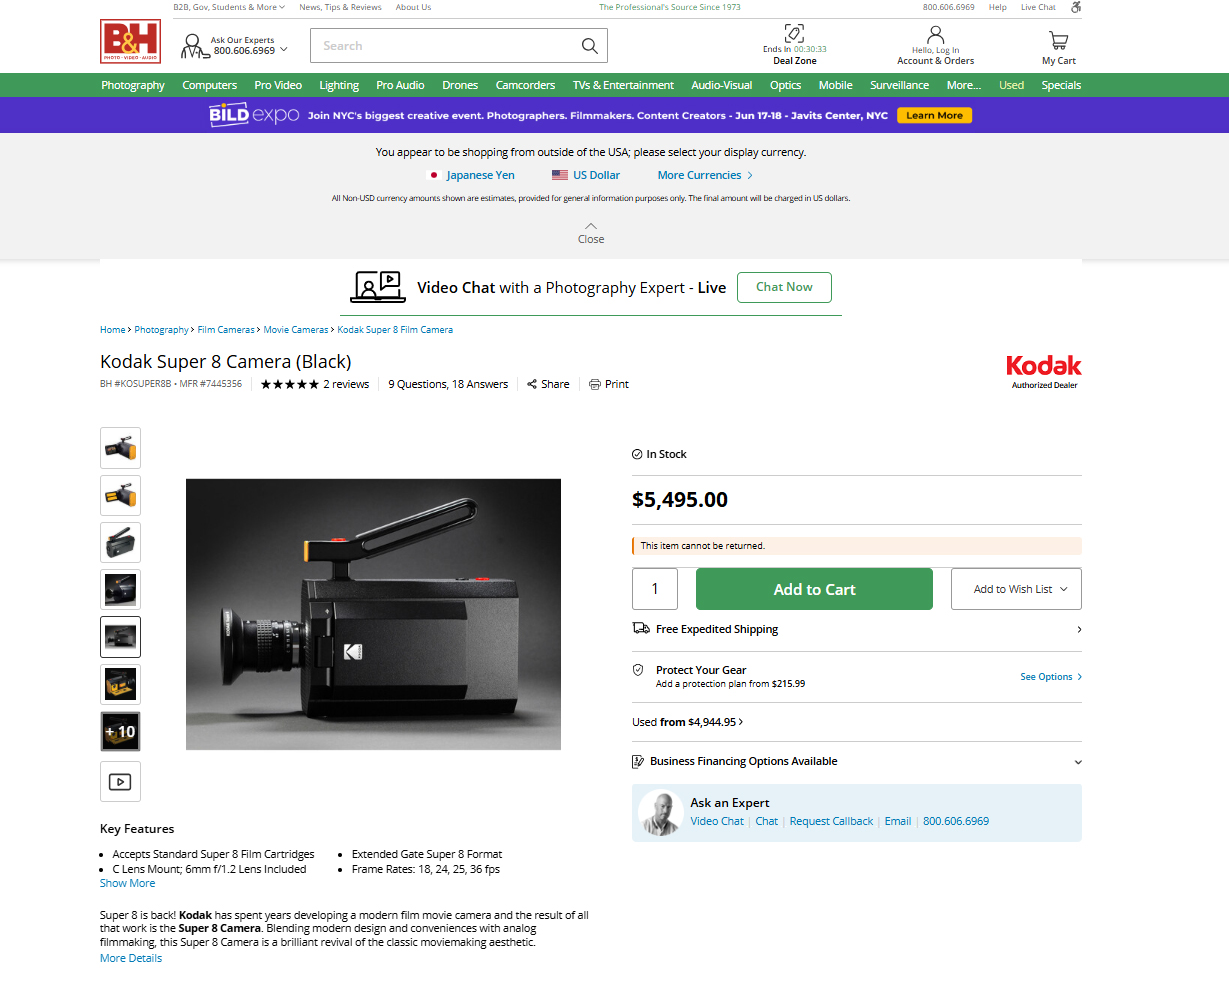Open the Drones menu

[460, 85]
